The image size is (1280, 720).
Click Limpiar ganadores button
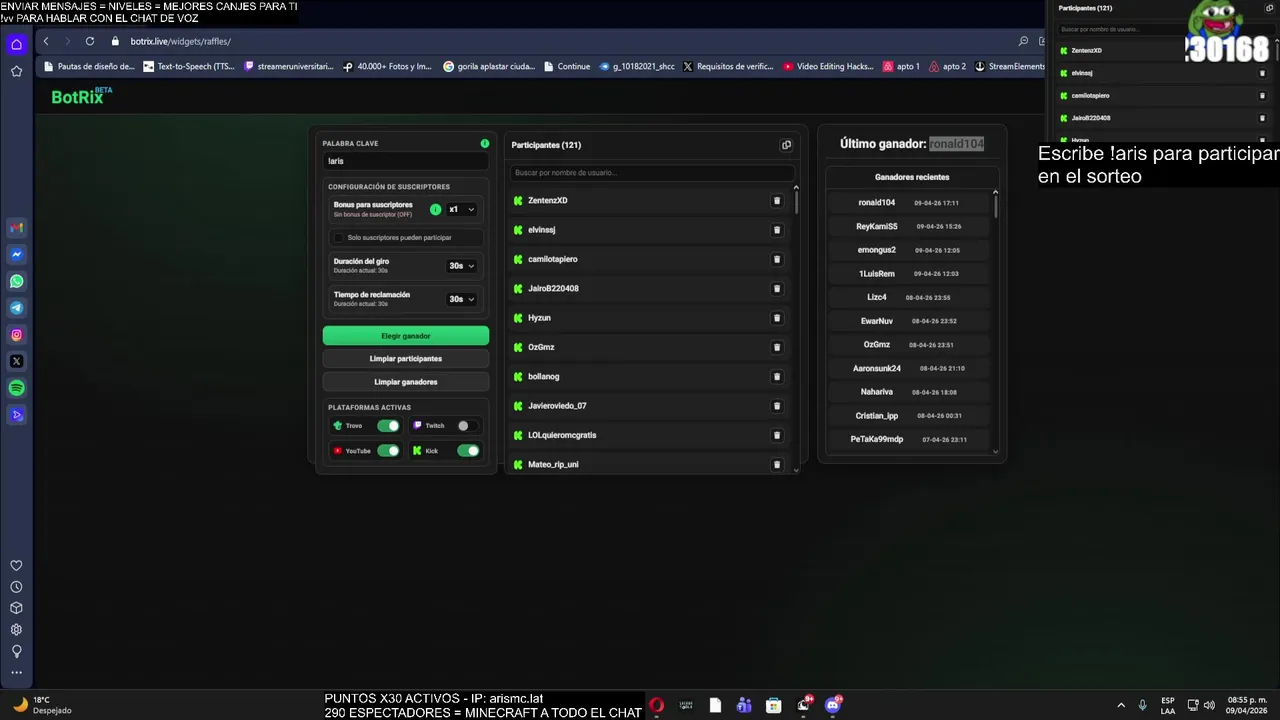point(406,382)
